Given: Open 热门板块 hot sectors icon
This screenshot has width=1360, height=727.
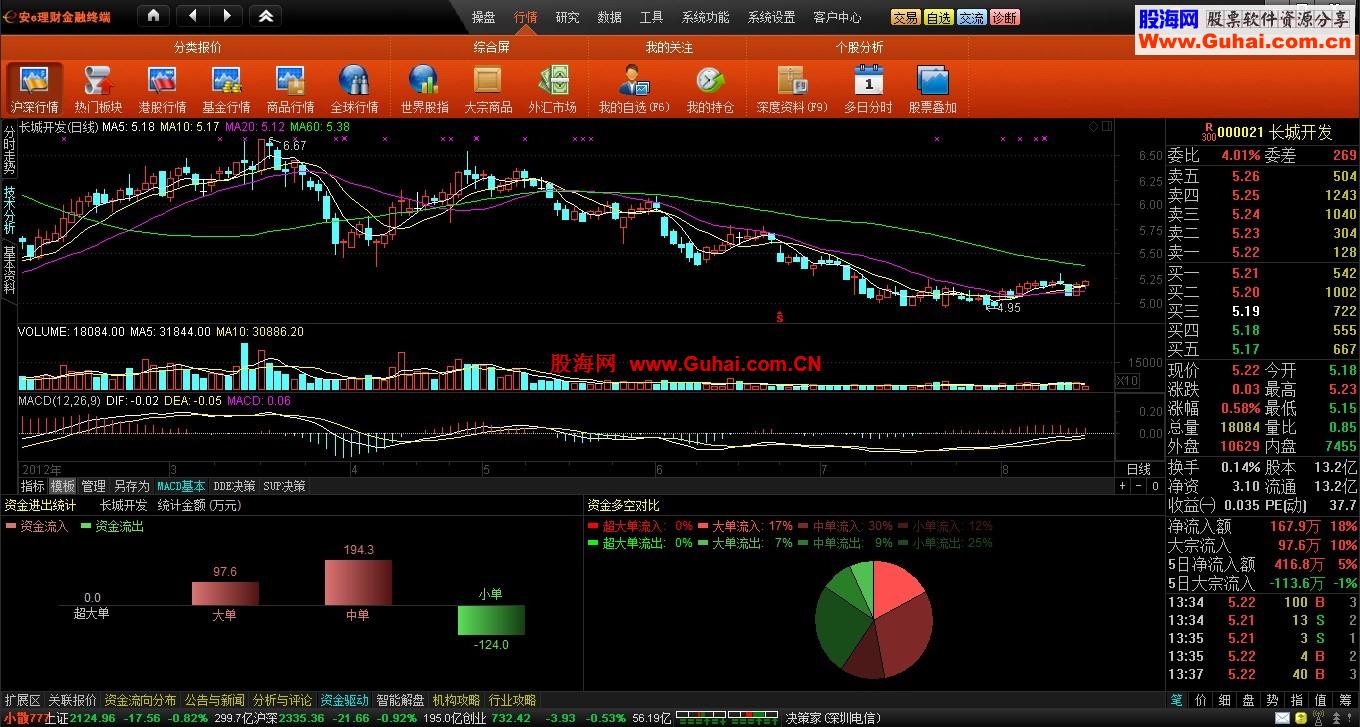Looking at the screenshot, I should [x=98, y=89].
